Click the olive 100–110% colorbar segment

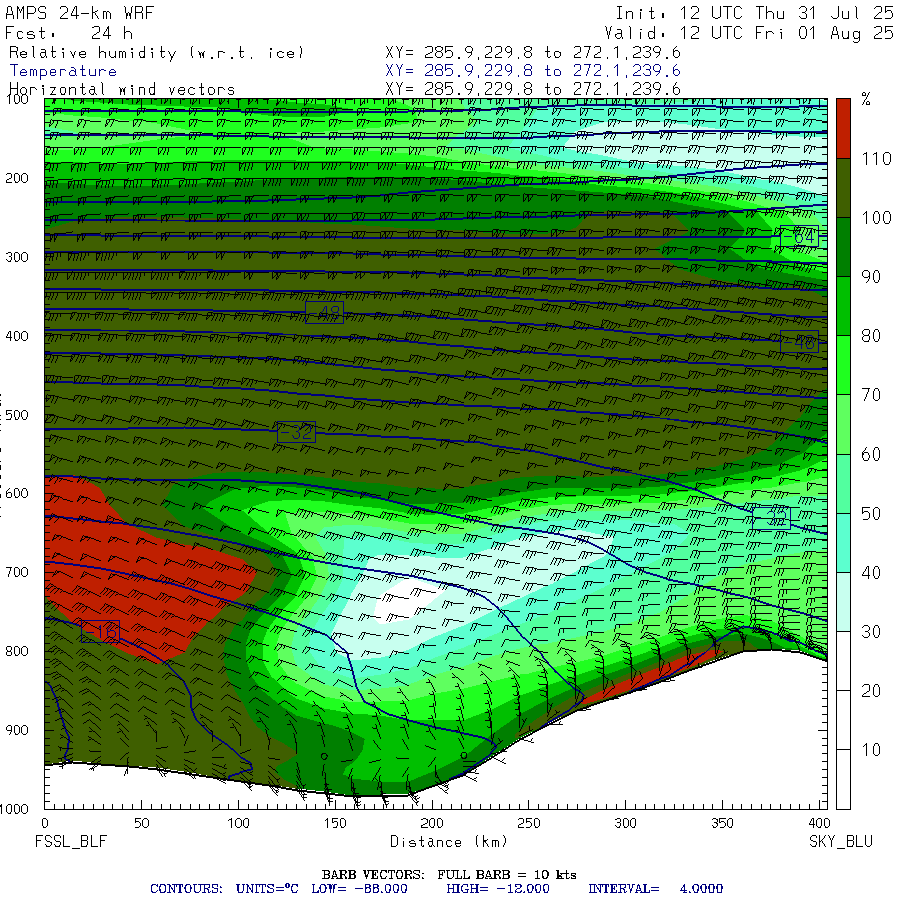pyautogui.click(x=843, y=188)
